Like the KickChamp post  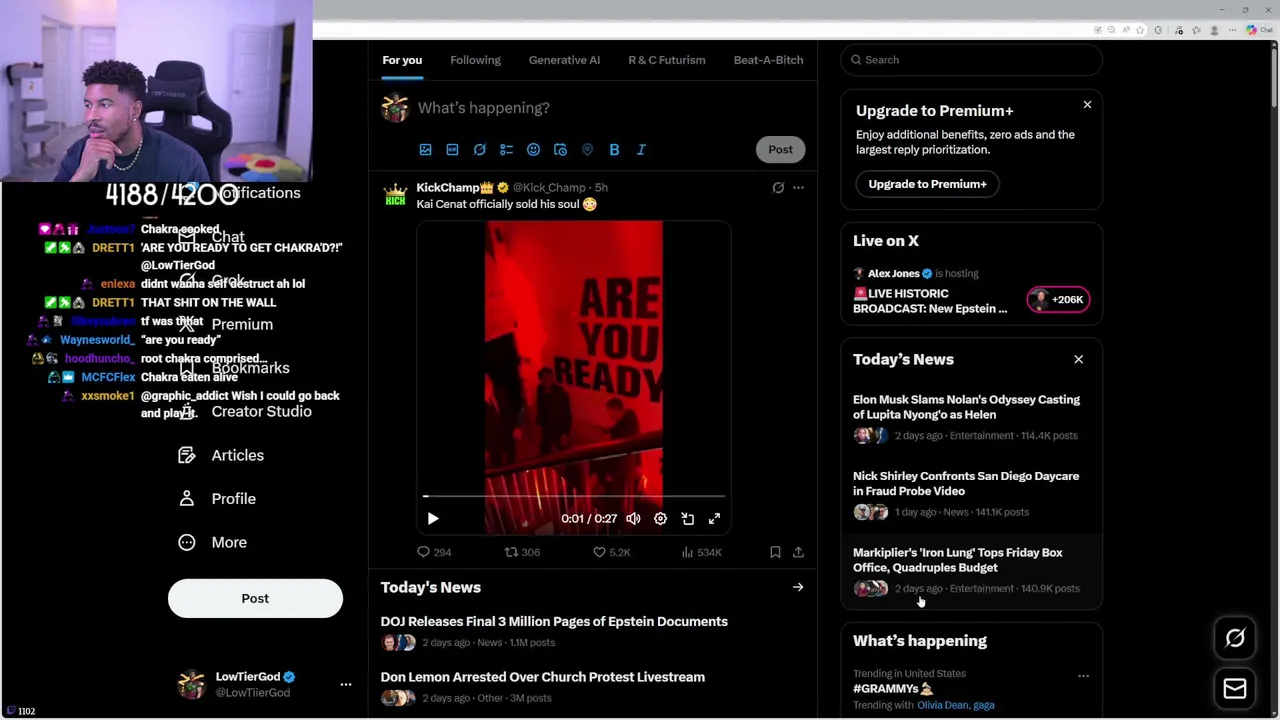[611, 552]
